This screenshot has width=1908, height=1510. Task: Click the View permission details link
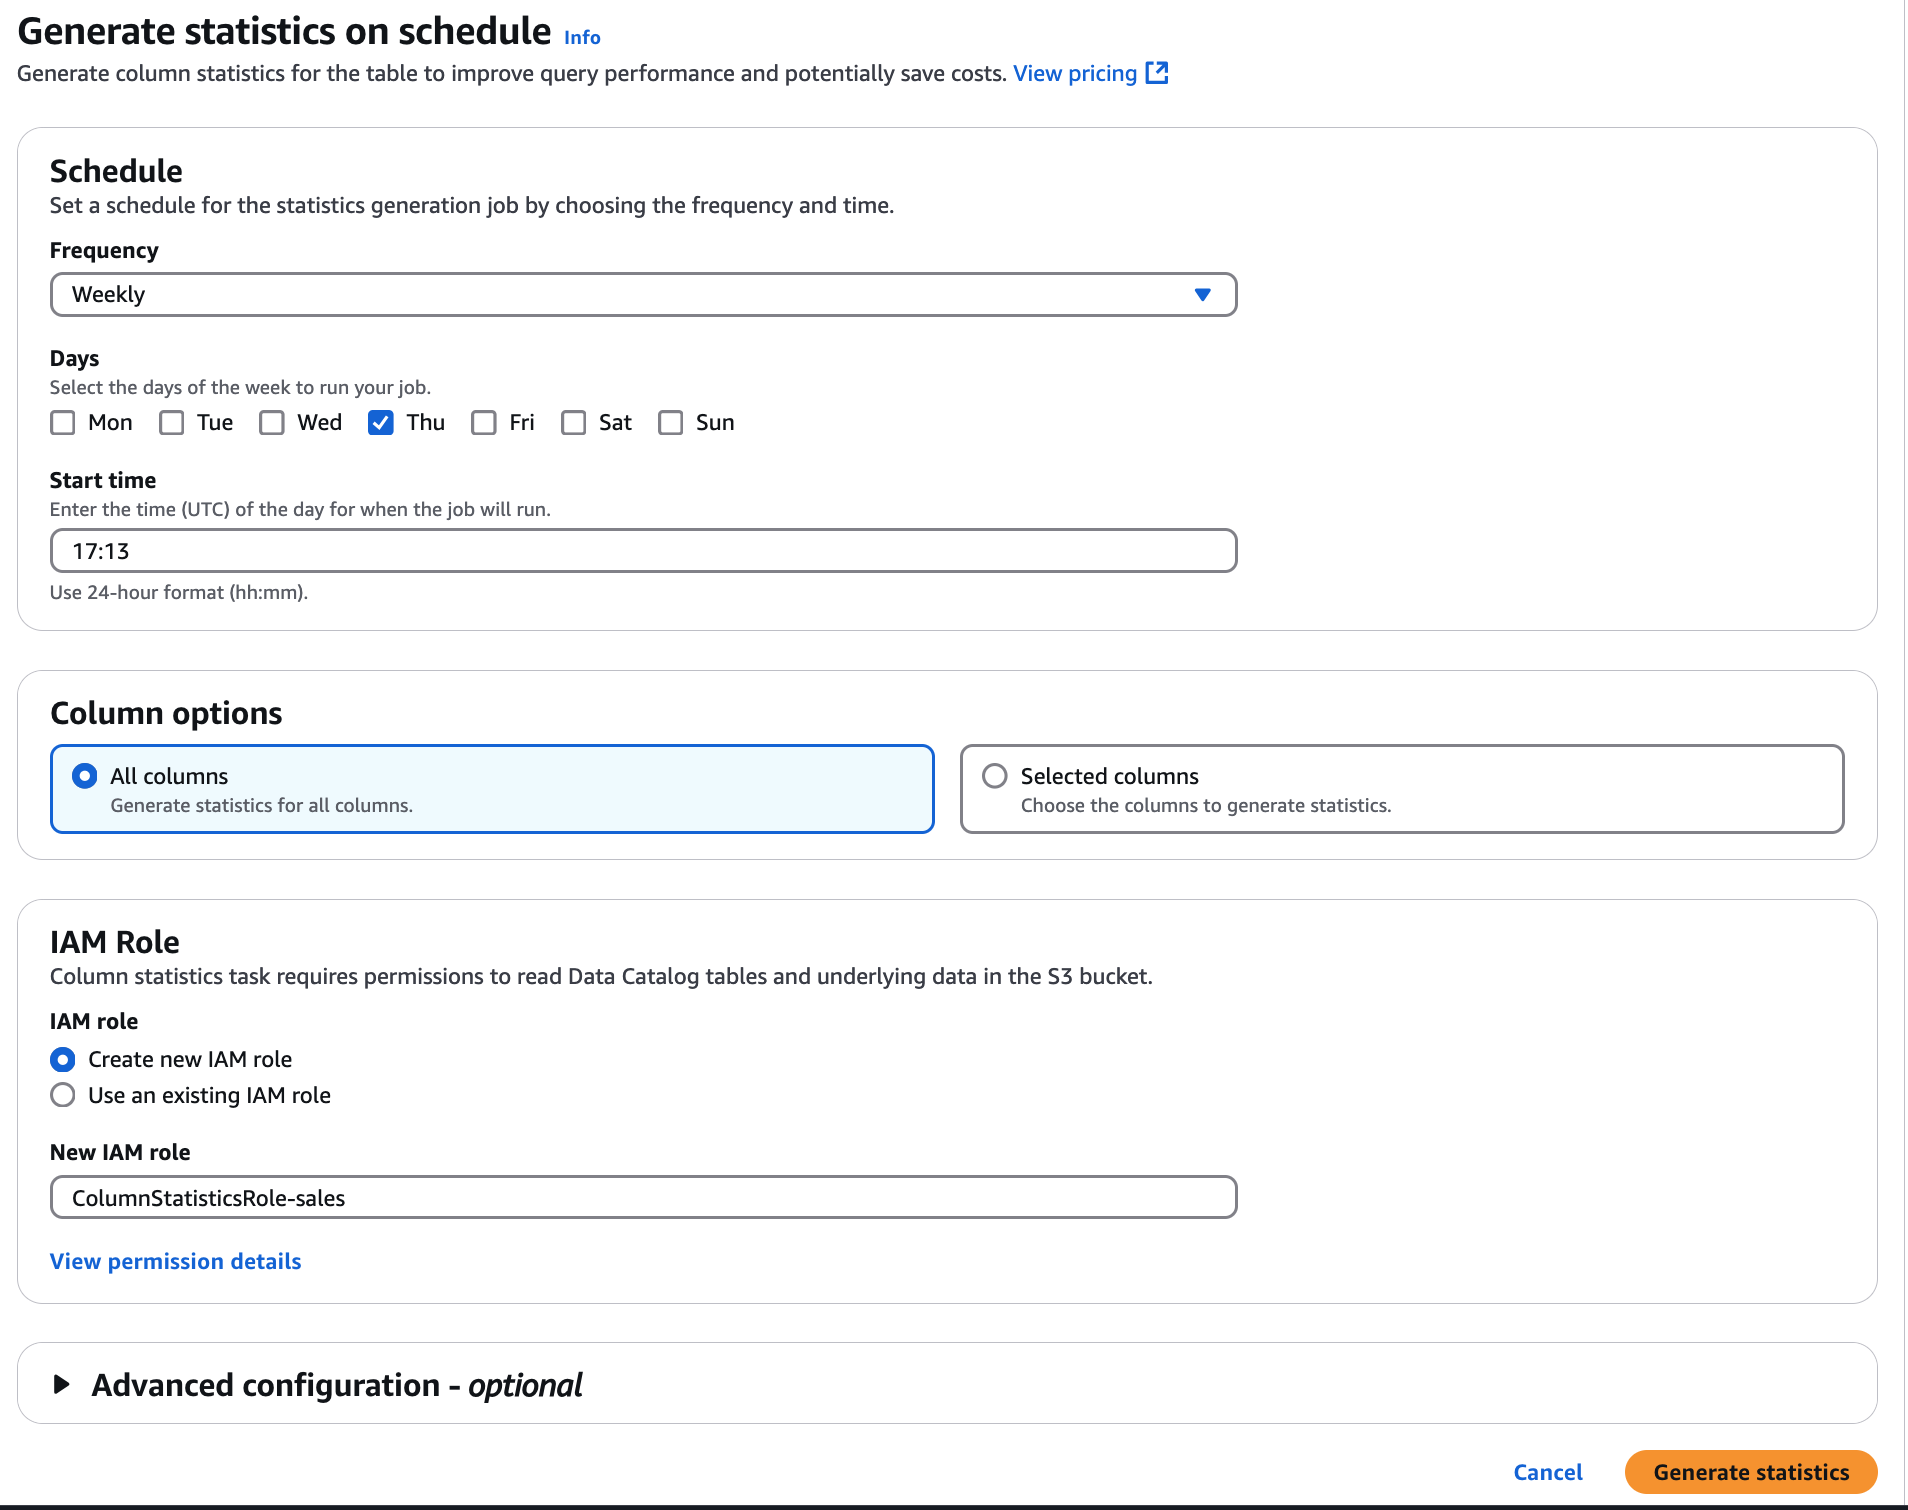tap(175, 1261)
